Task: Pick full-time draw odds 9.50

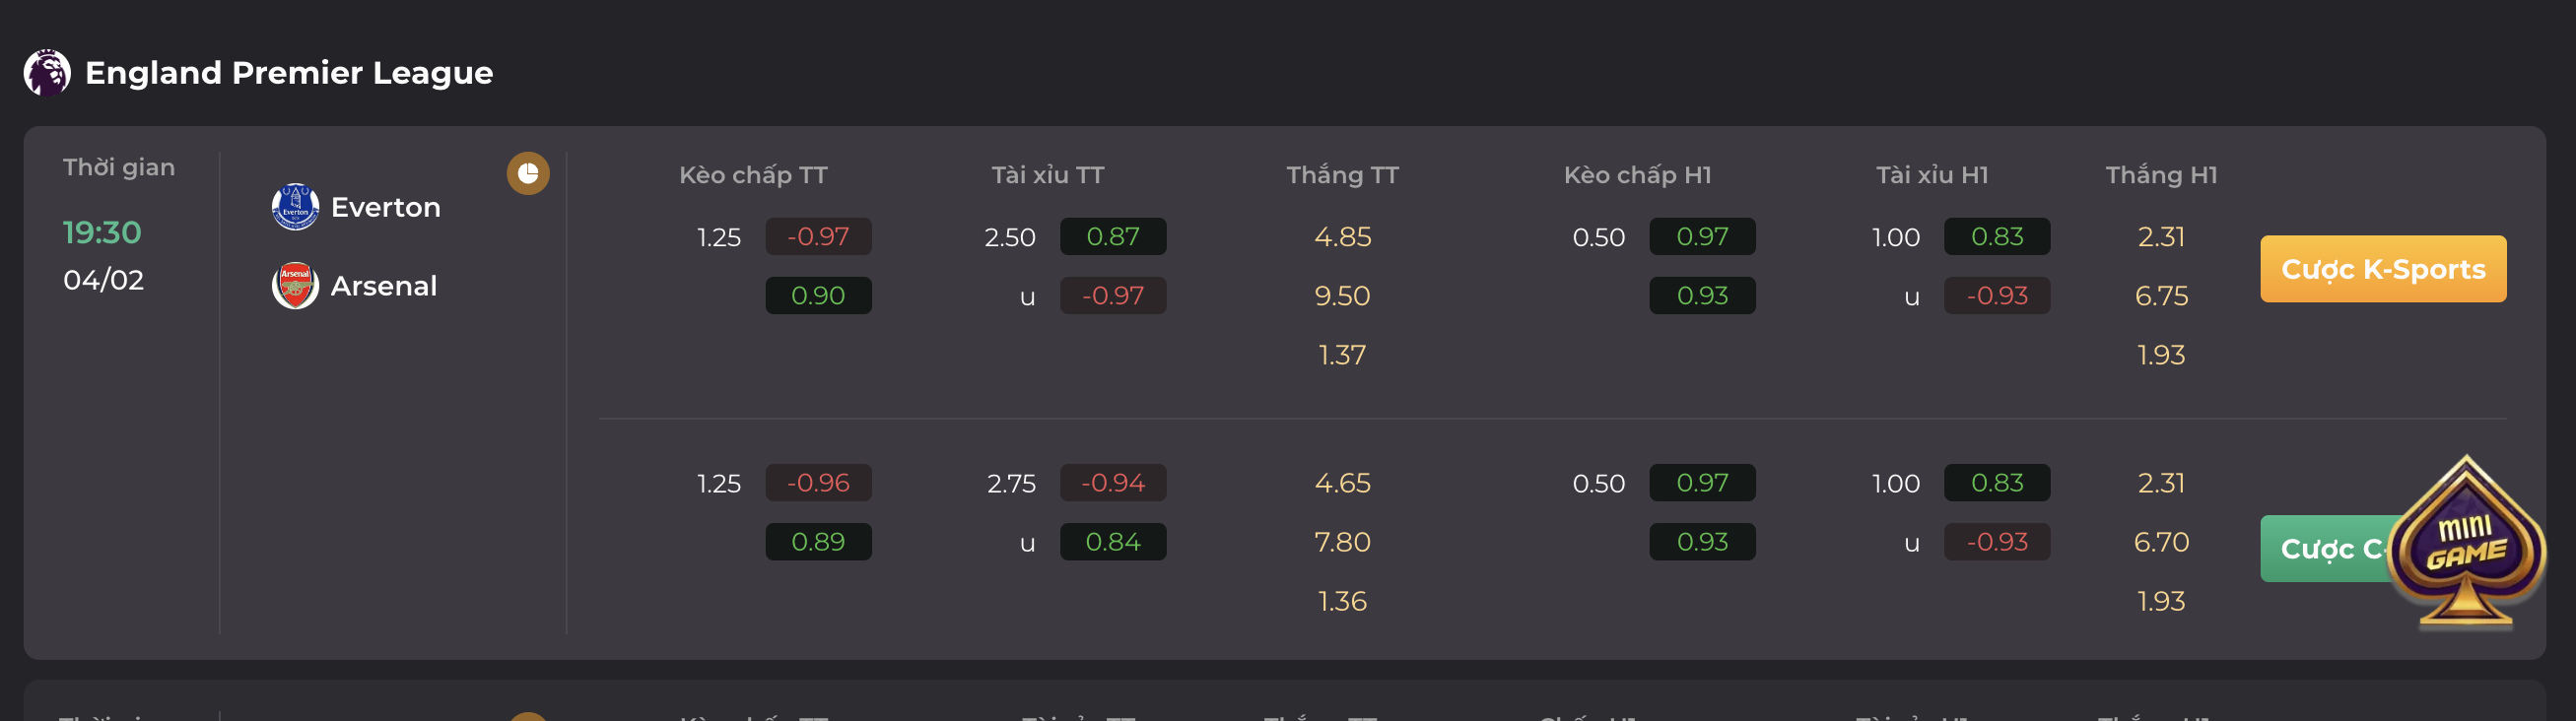Action: point(1342,296)
